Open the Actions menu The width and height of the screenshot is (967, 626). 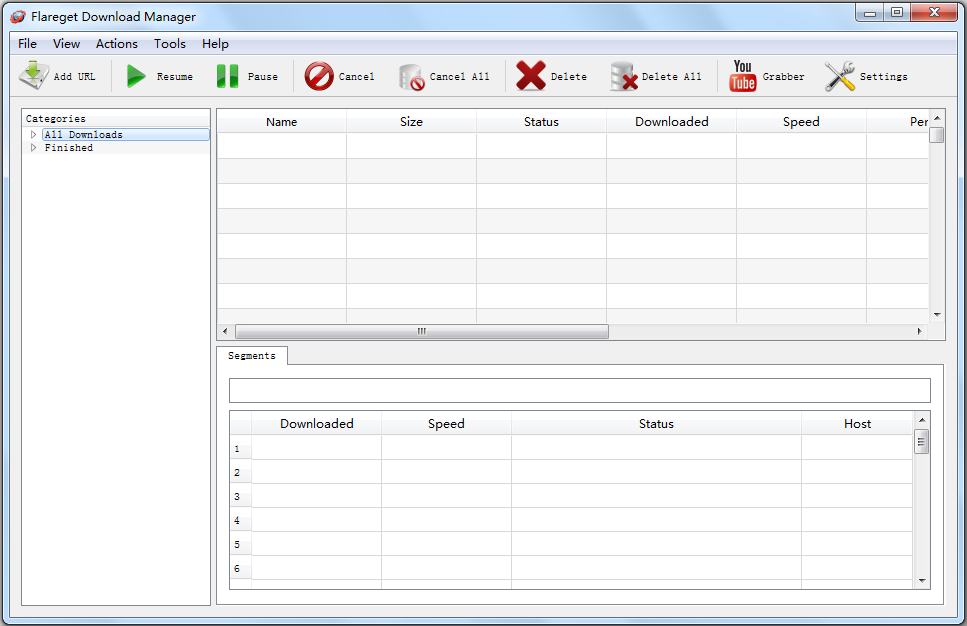[117, 44]
